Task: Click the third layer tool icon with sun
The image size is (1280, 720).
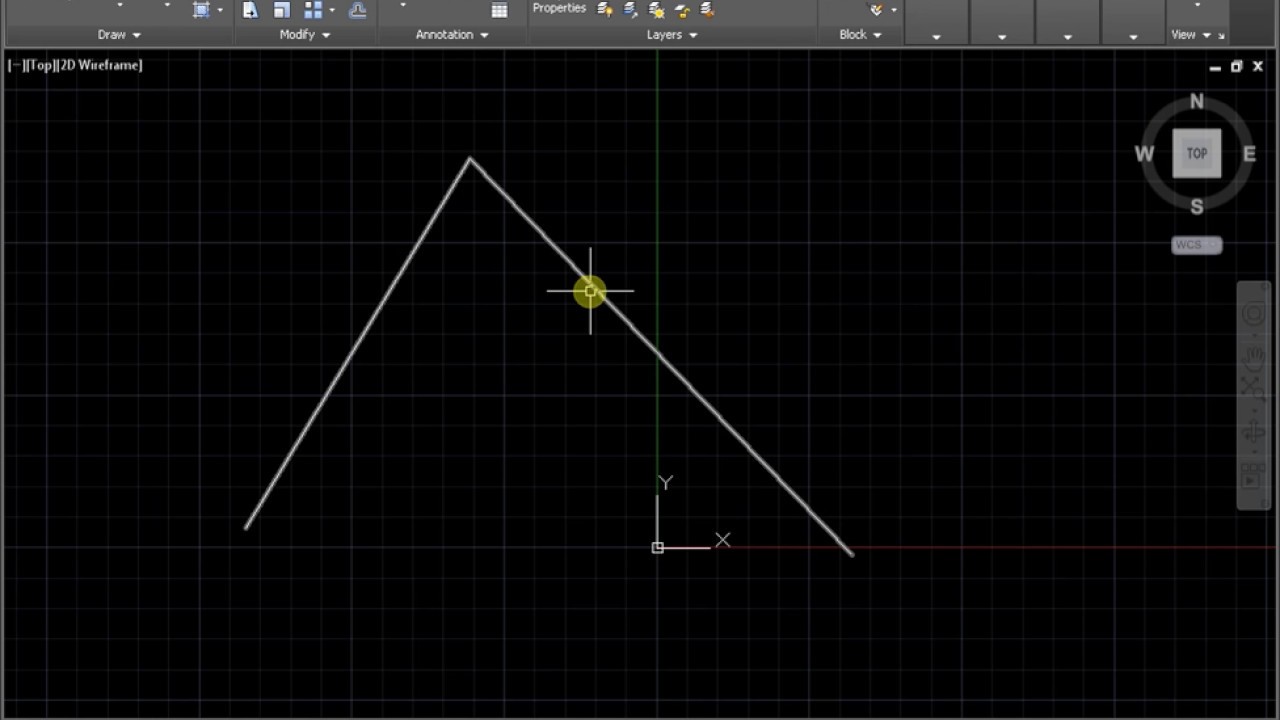Action: coord(656,10)
